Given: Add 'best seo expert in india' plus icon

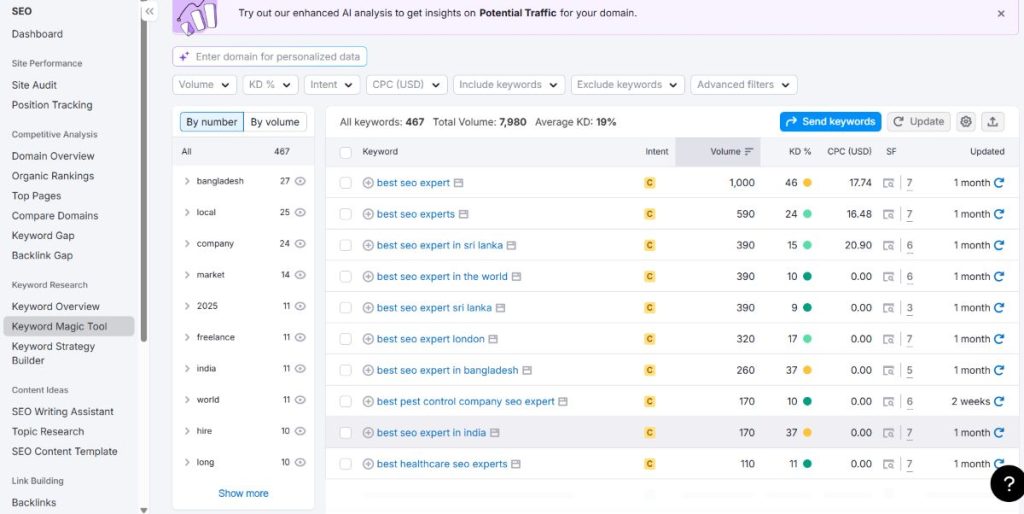Looking at the screenshot, I should [x=368, y=432].
